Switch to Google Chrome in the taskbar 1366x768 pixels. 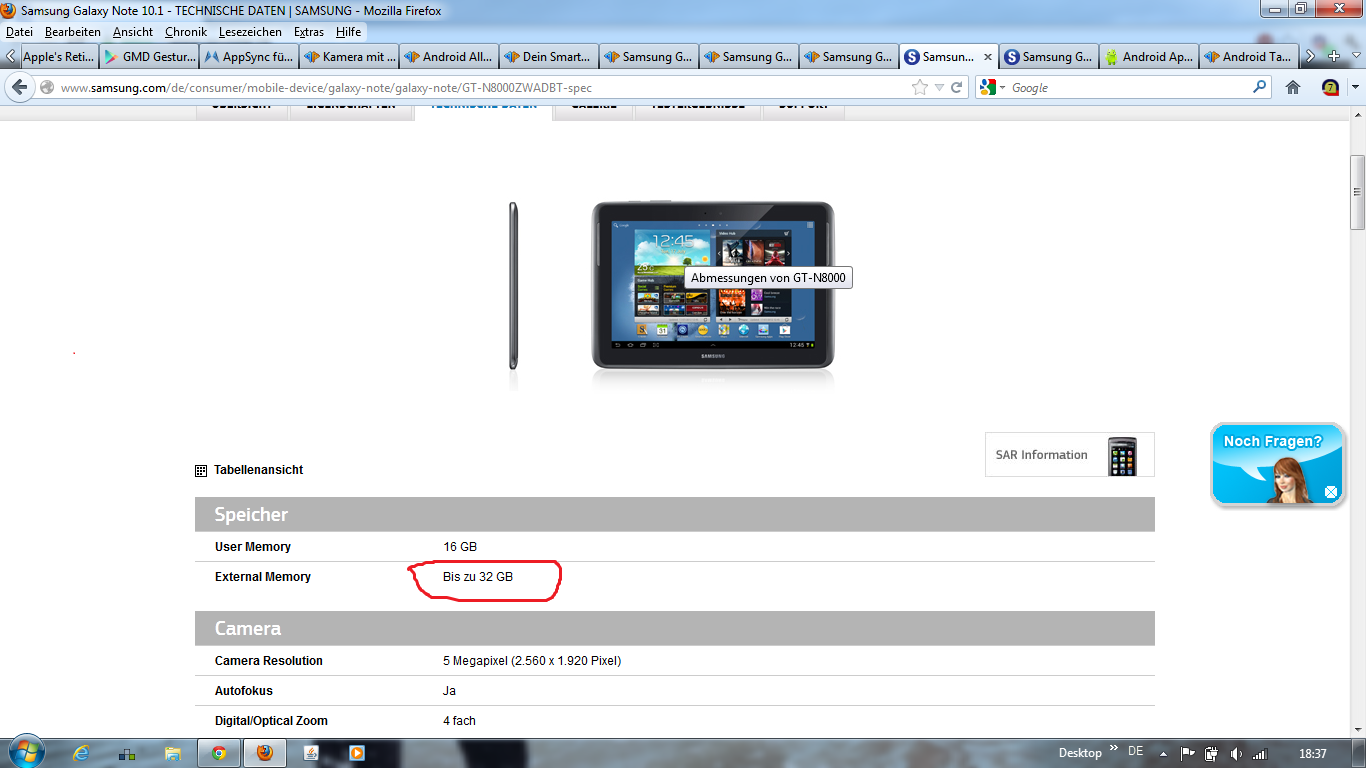click(x=219, y=753)
